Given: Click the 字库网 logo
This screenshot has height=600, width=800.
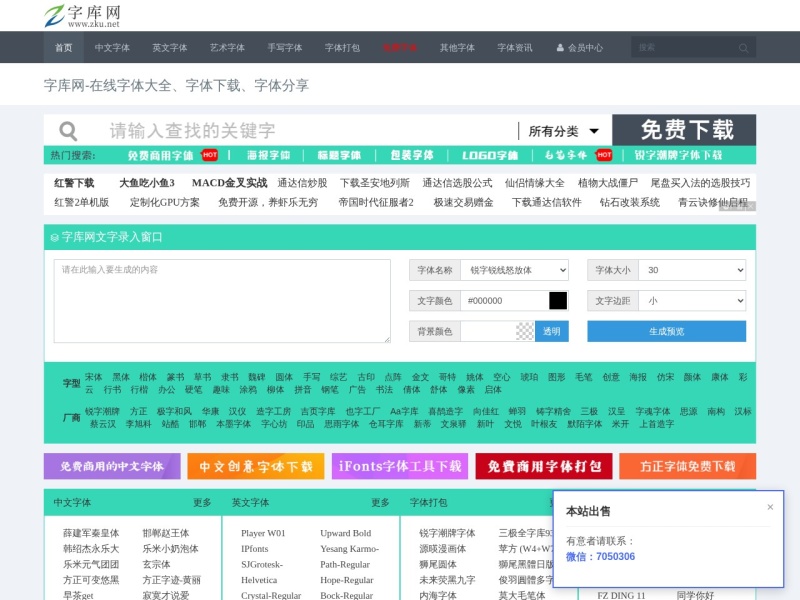Looking at the screenshot, I should pyautogui.click(x=82, y=15).
